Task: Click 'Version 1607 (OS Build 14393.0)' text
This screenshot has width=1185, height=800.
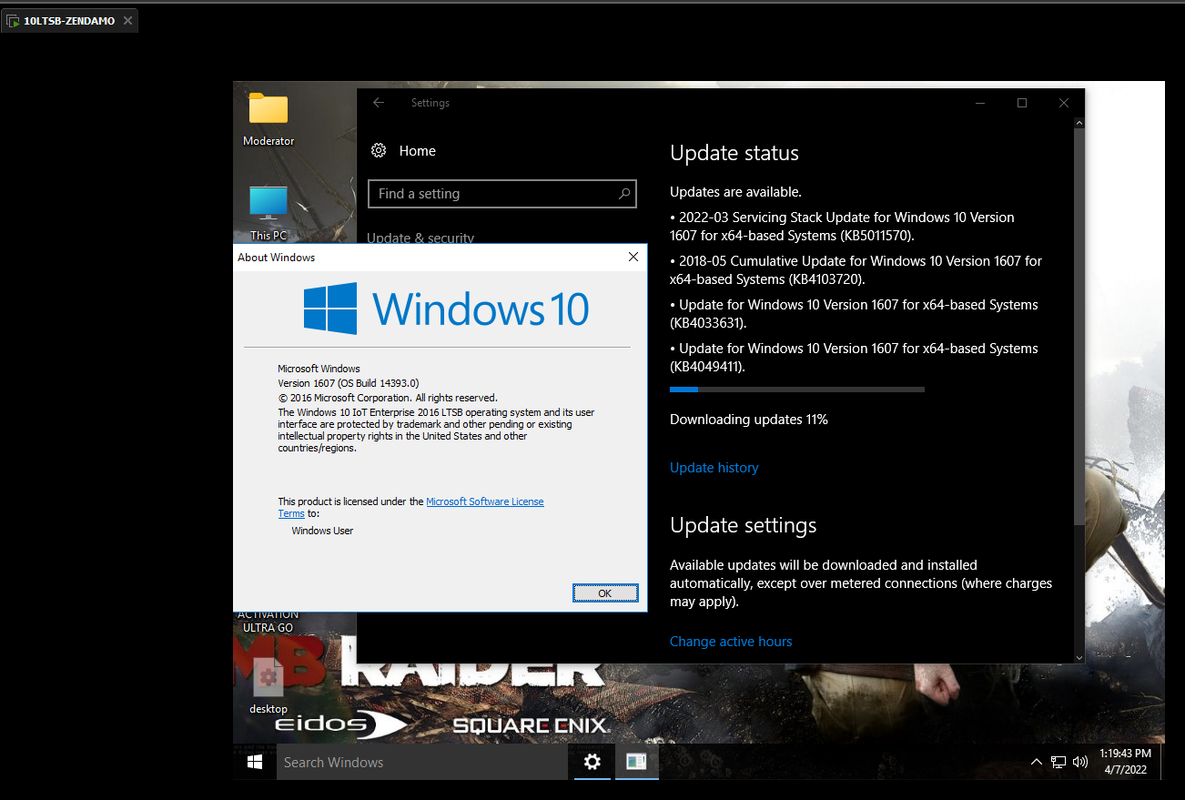Action: click(348, 383)
